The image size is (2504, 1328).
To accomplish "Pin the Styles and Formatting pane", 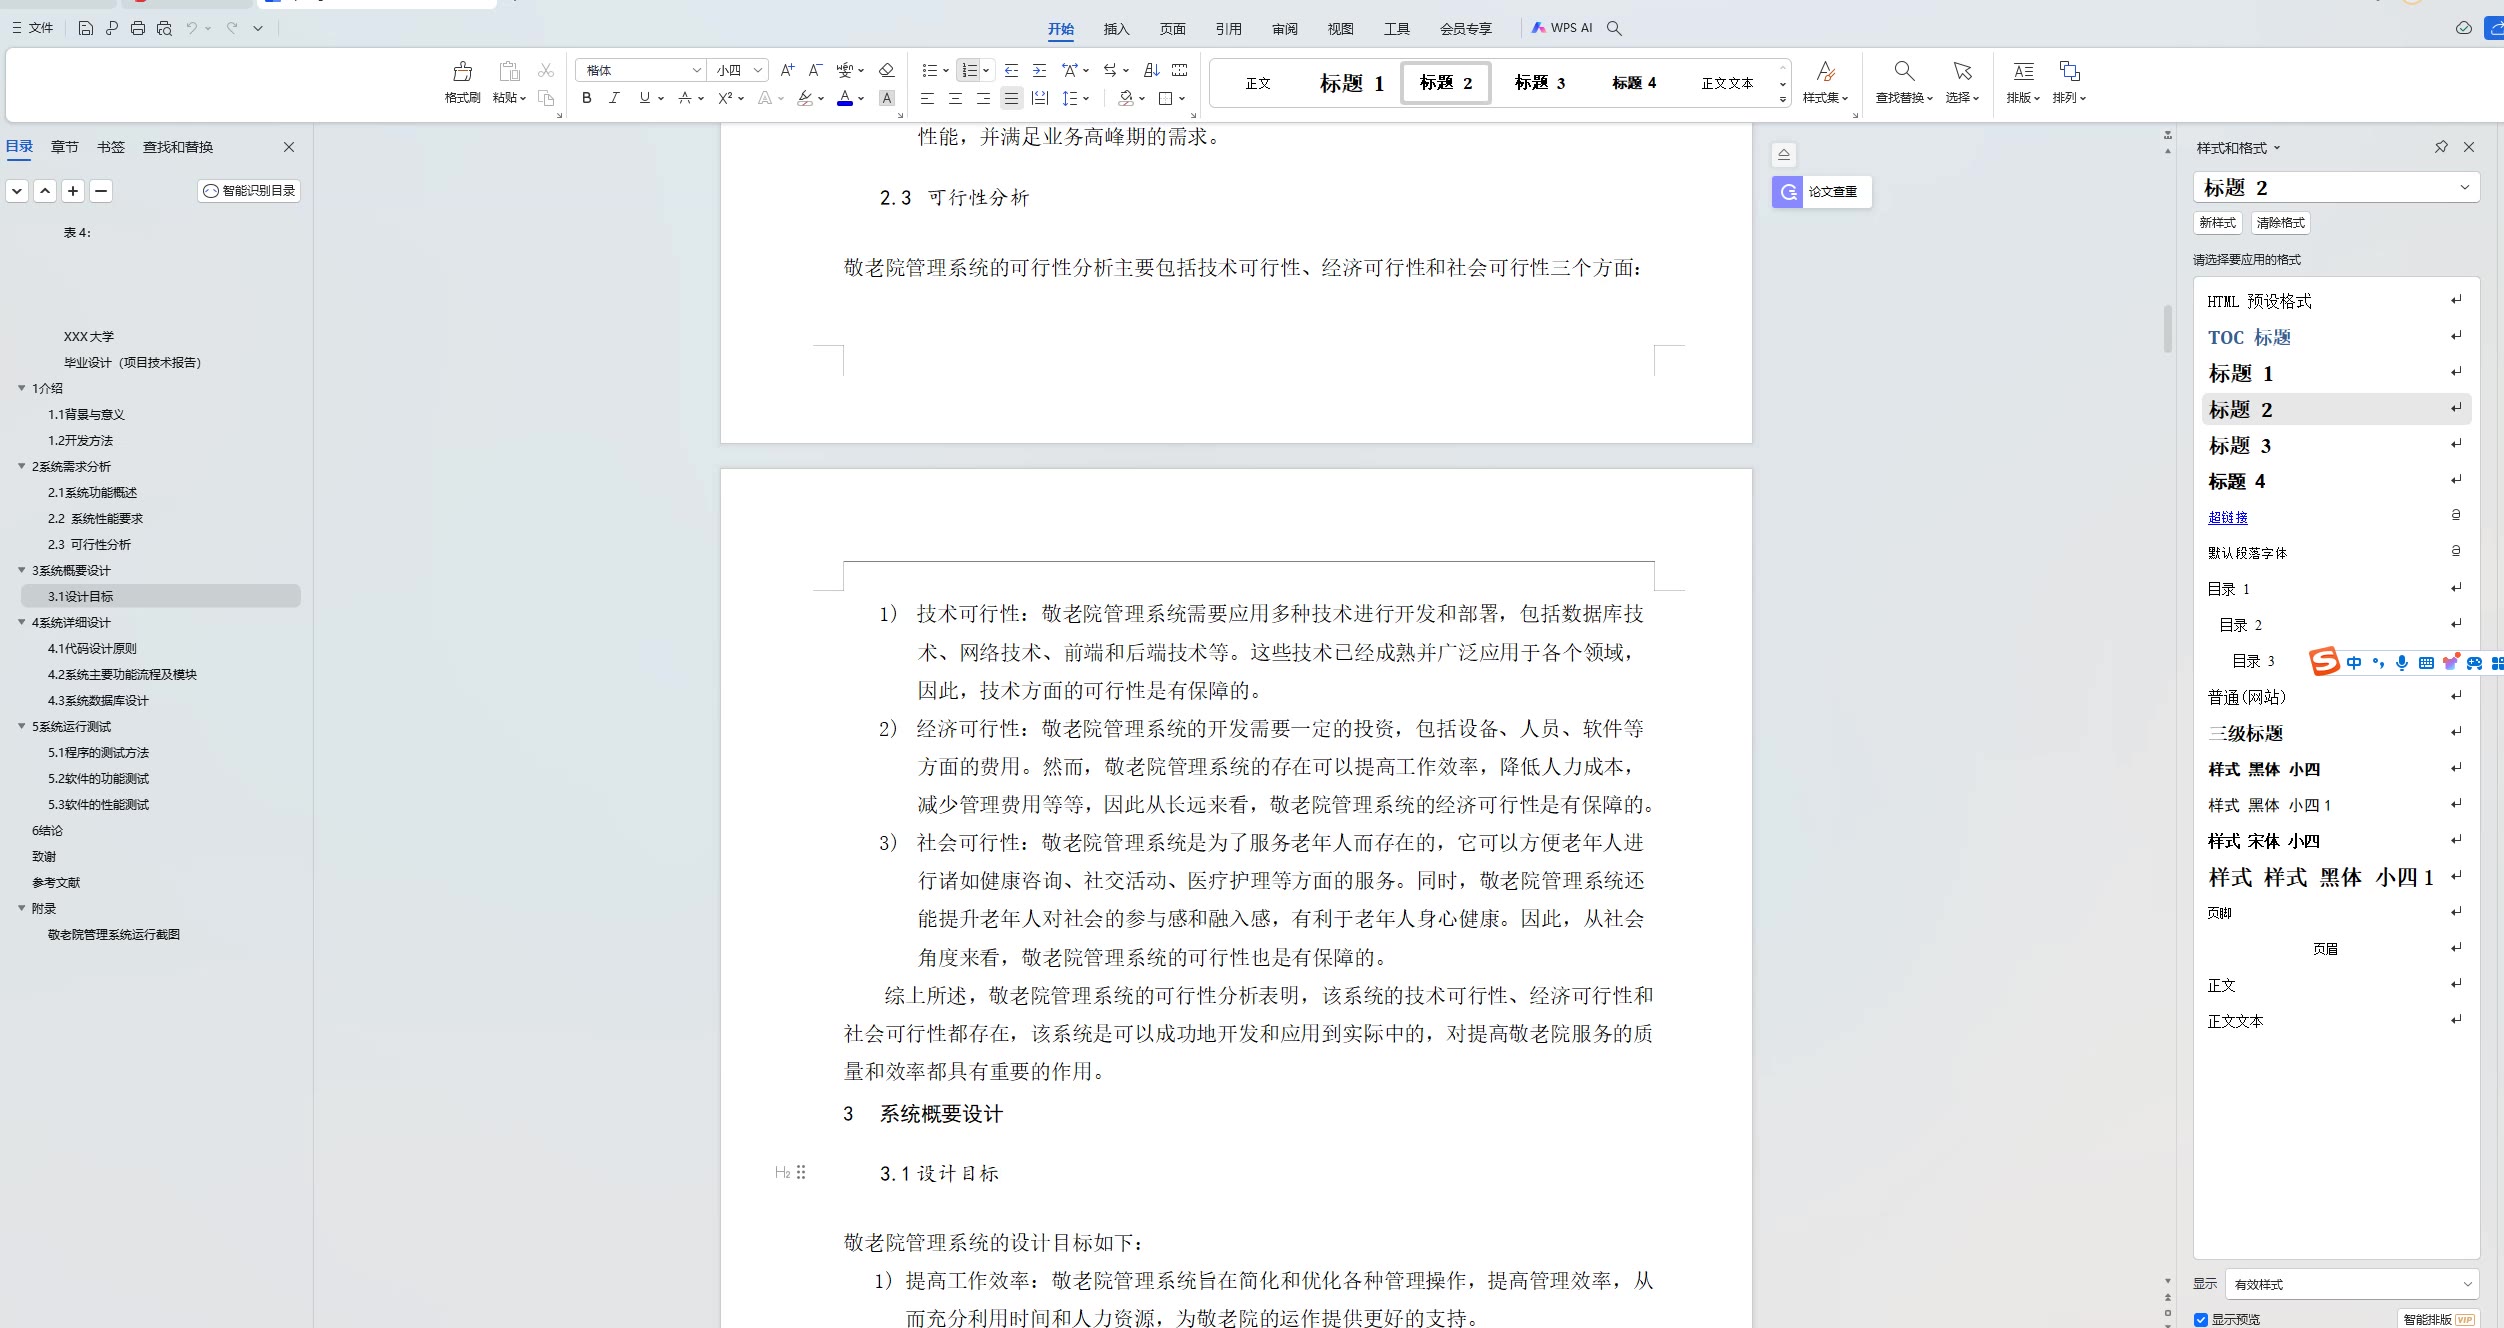I will (2441, 147).
